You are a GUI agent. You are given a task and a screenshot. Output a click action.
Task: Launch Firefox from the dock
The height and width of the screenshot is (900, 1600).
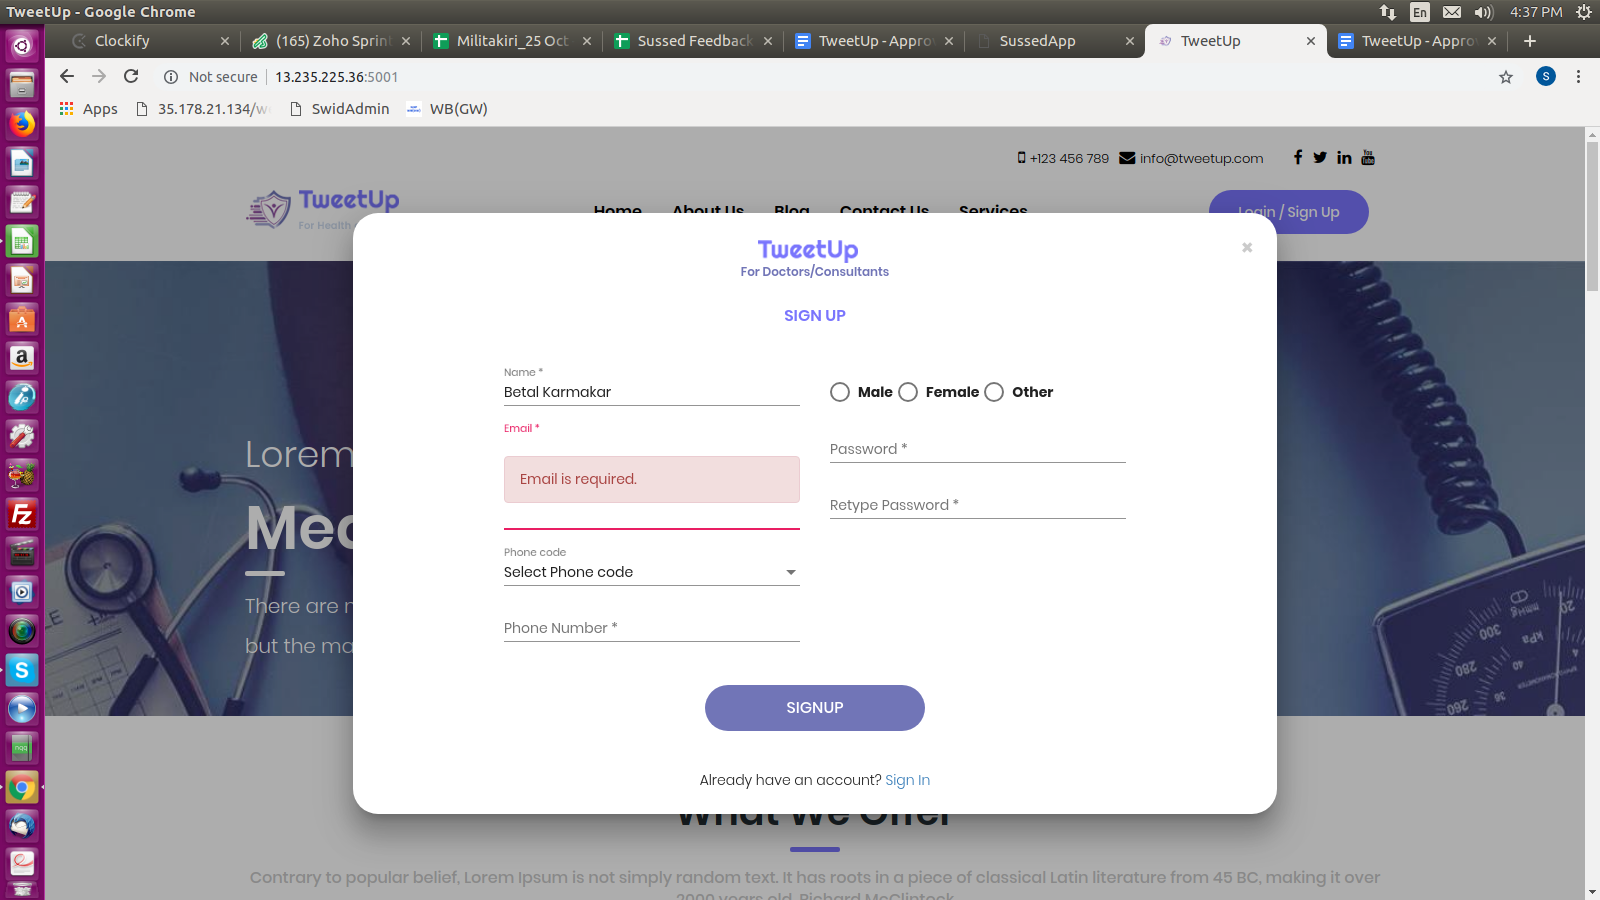pyautogui.click(x=22, y=123)
